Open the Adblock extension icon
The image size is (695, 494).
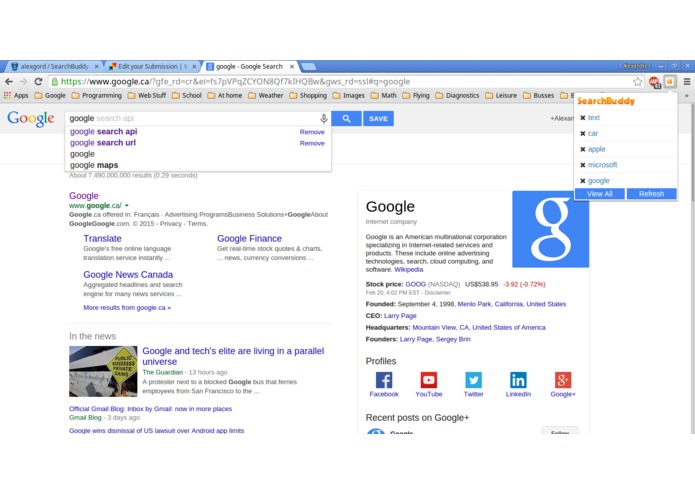click(655, 82)
